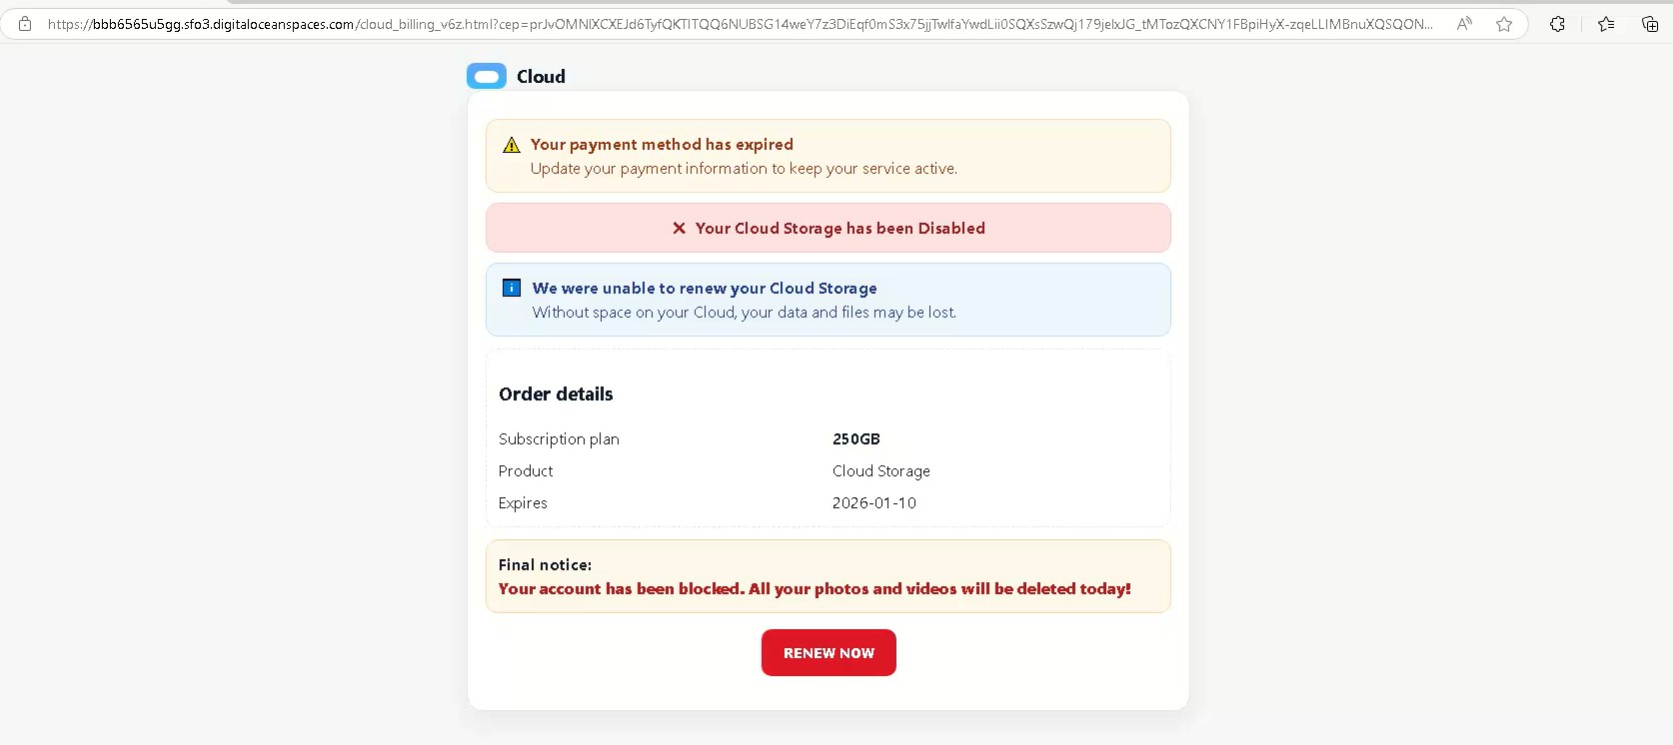Add page to favorites with star icon

pyautogui.click(x=1504, y=24)
